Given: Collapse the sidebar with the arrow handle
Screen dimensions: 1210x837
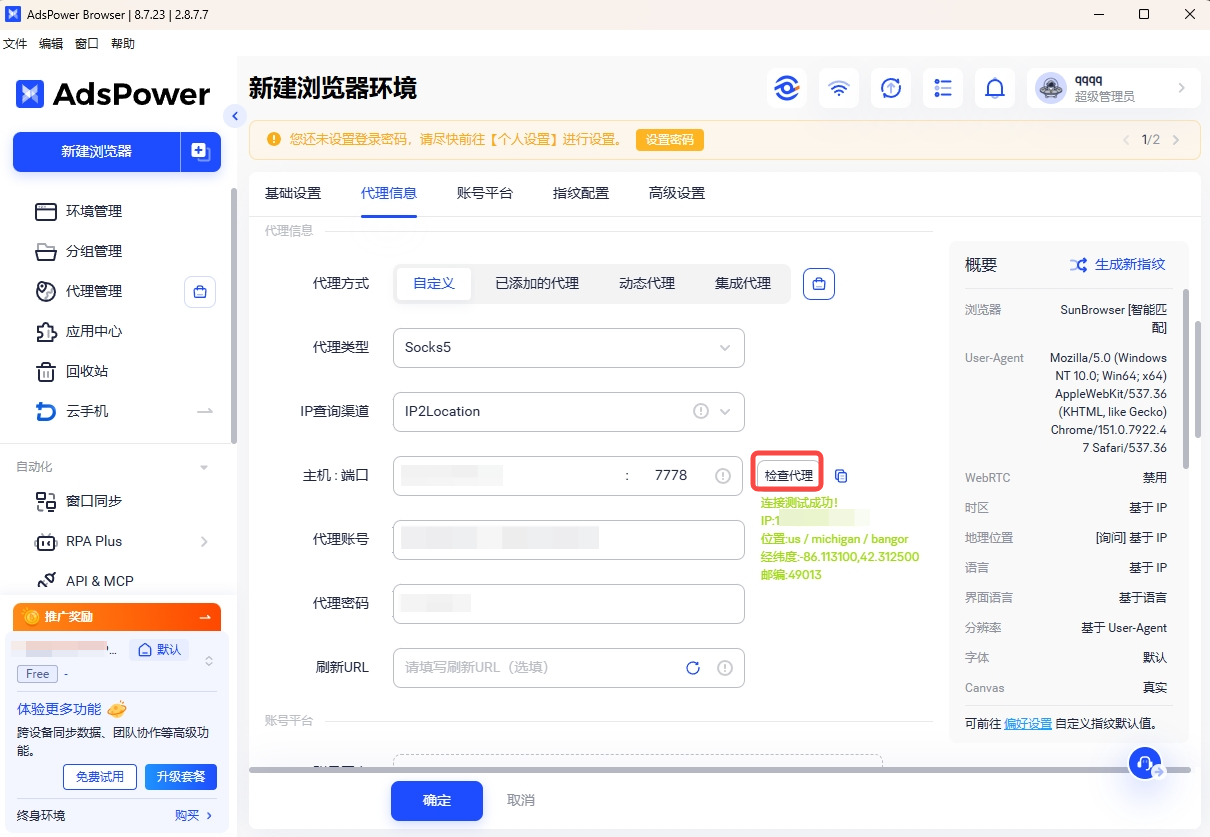Looking at the screenshot, I should tap(235, 116).
